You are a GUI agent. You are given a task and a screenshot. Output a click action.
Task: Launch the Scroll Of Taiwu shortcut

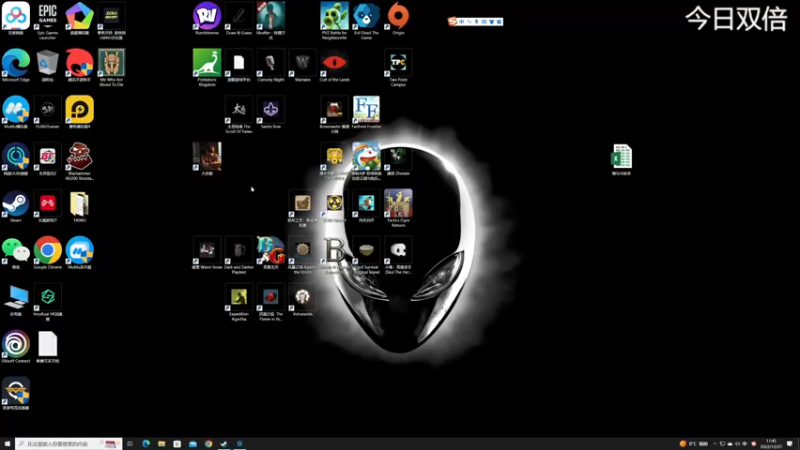(239, 114)
